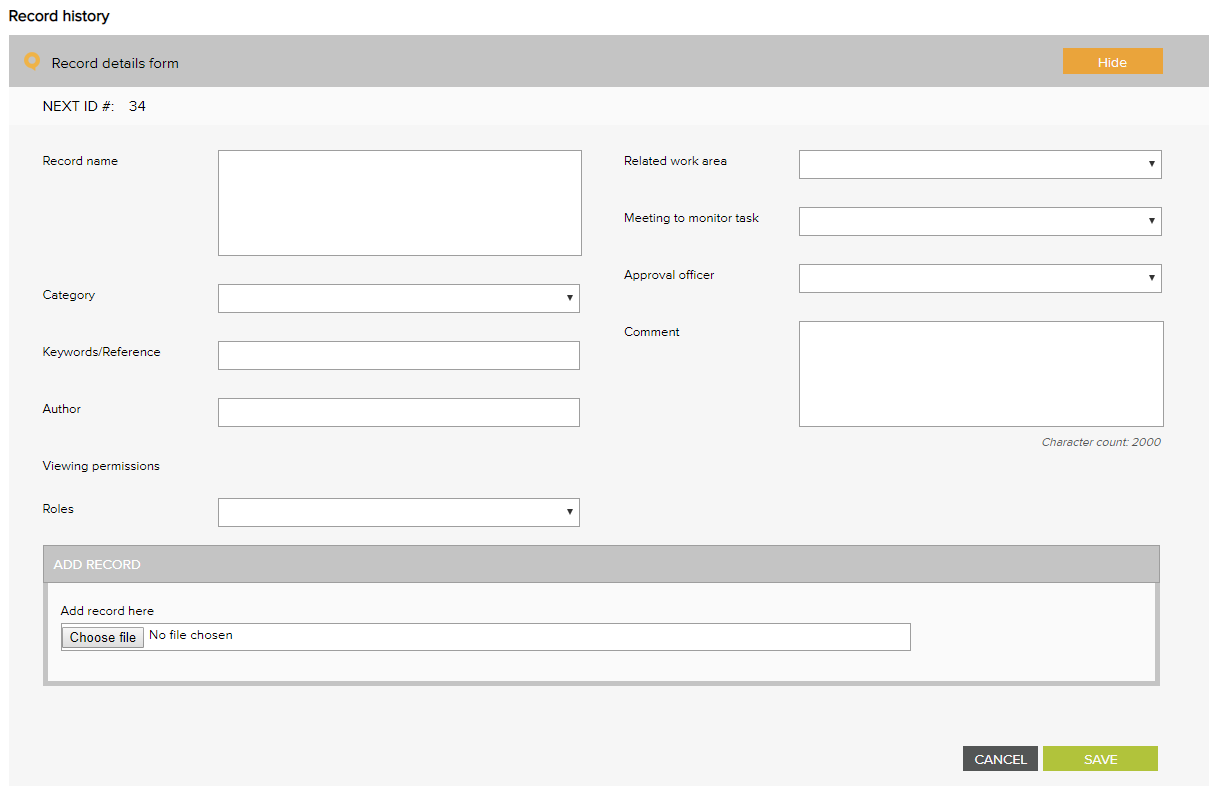This screenshot has height=796, width=1223.
Task: Focus the Keywords/Reference input field
Action: click(398, 355)
